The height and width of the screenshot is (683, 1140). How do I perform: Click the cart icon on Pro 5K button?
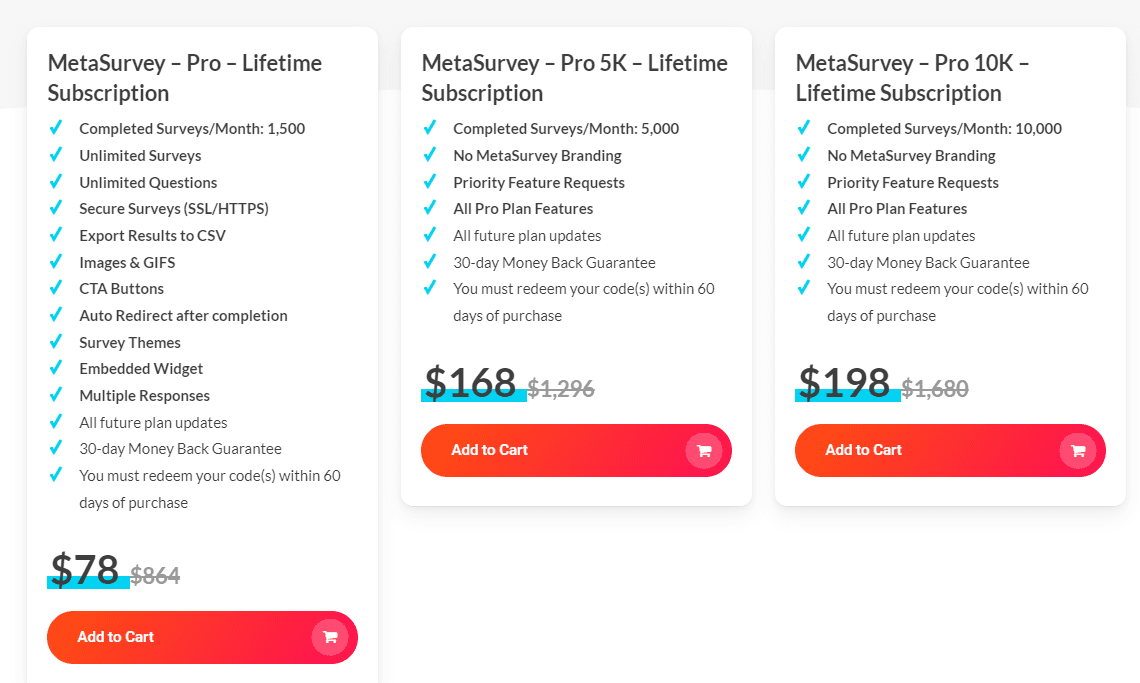pos(704,450)
